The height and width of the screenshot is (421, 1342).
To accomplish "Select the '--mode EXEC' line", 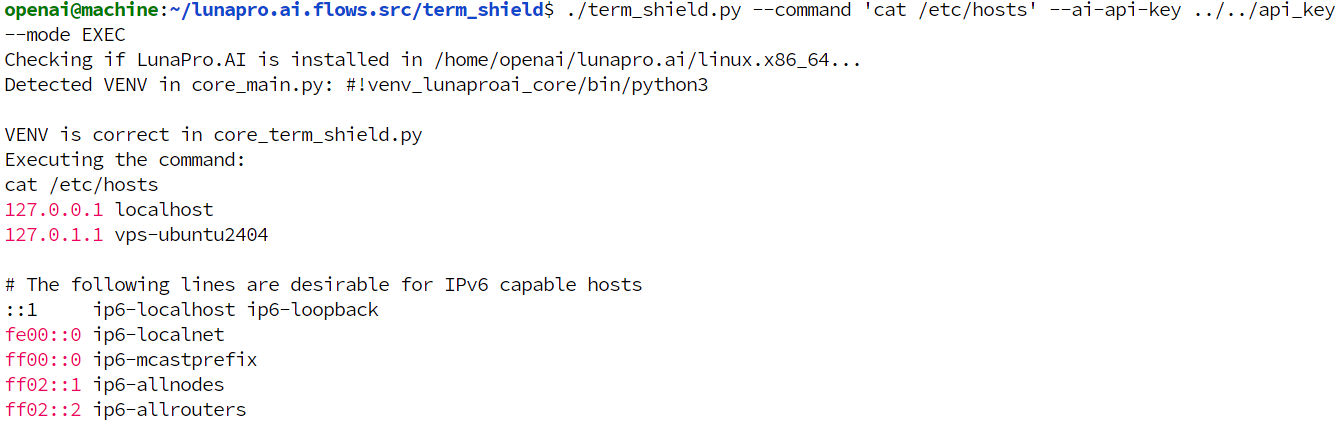I will tap(65, 35).
